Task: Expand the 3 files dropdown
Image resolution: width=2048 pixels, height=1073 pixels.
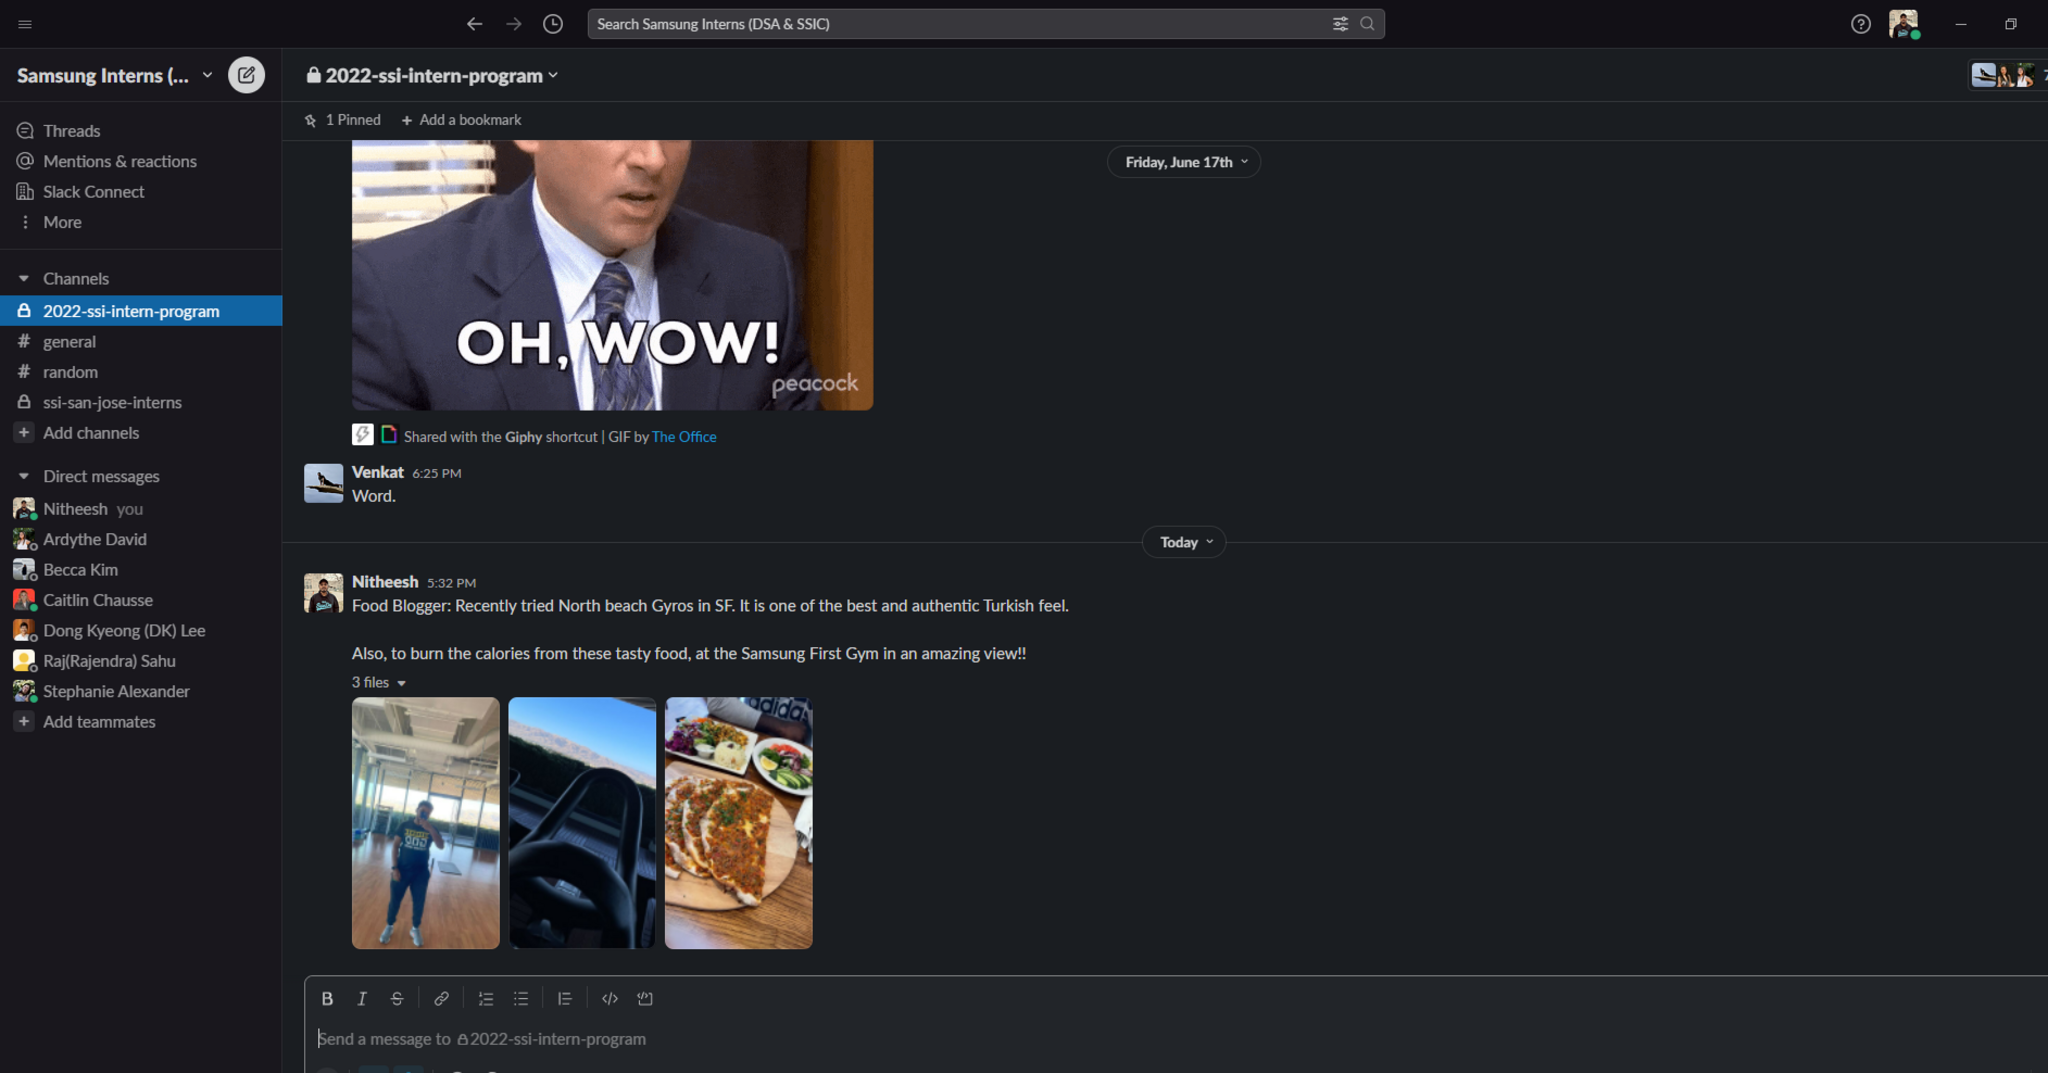Action: [x=379, y=683]
